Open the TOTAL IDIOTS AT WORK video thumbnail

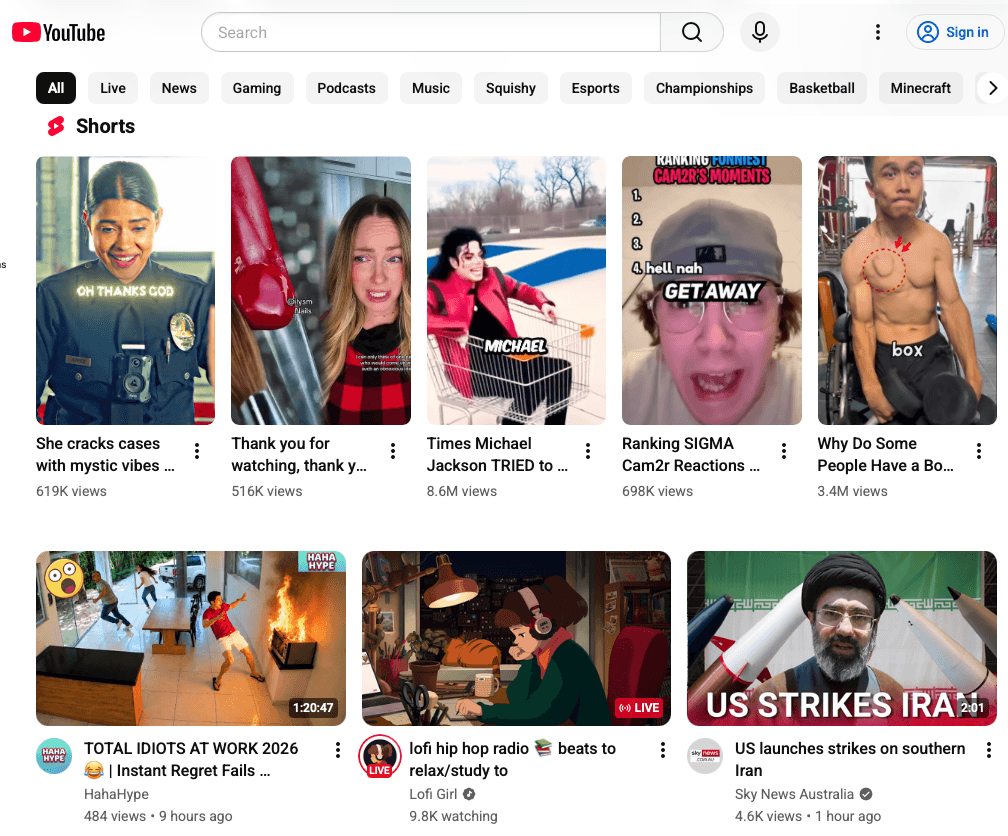[191, 639]
